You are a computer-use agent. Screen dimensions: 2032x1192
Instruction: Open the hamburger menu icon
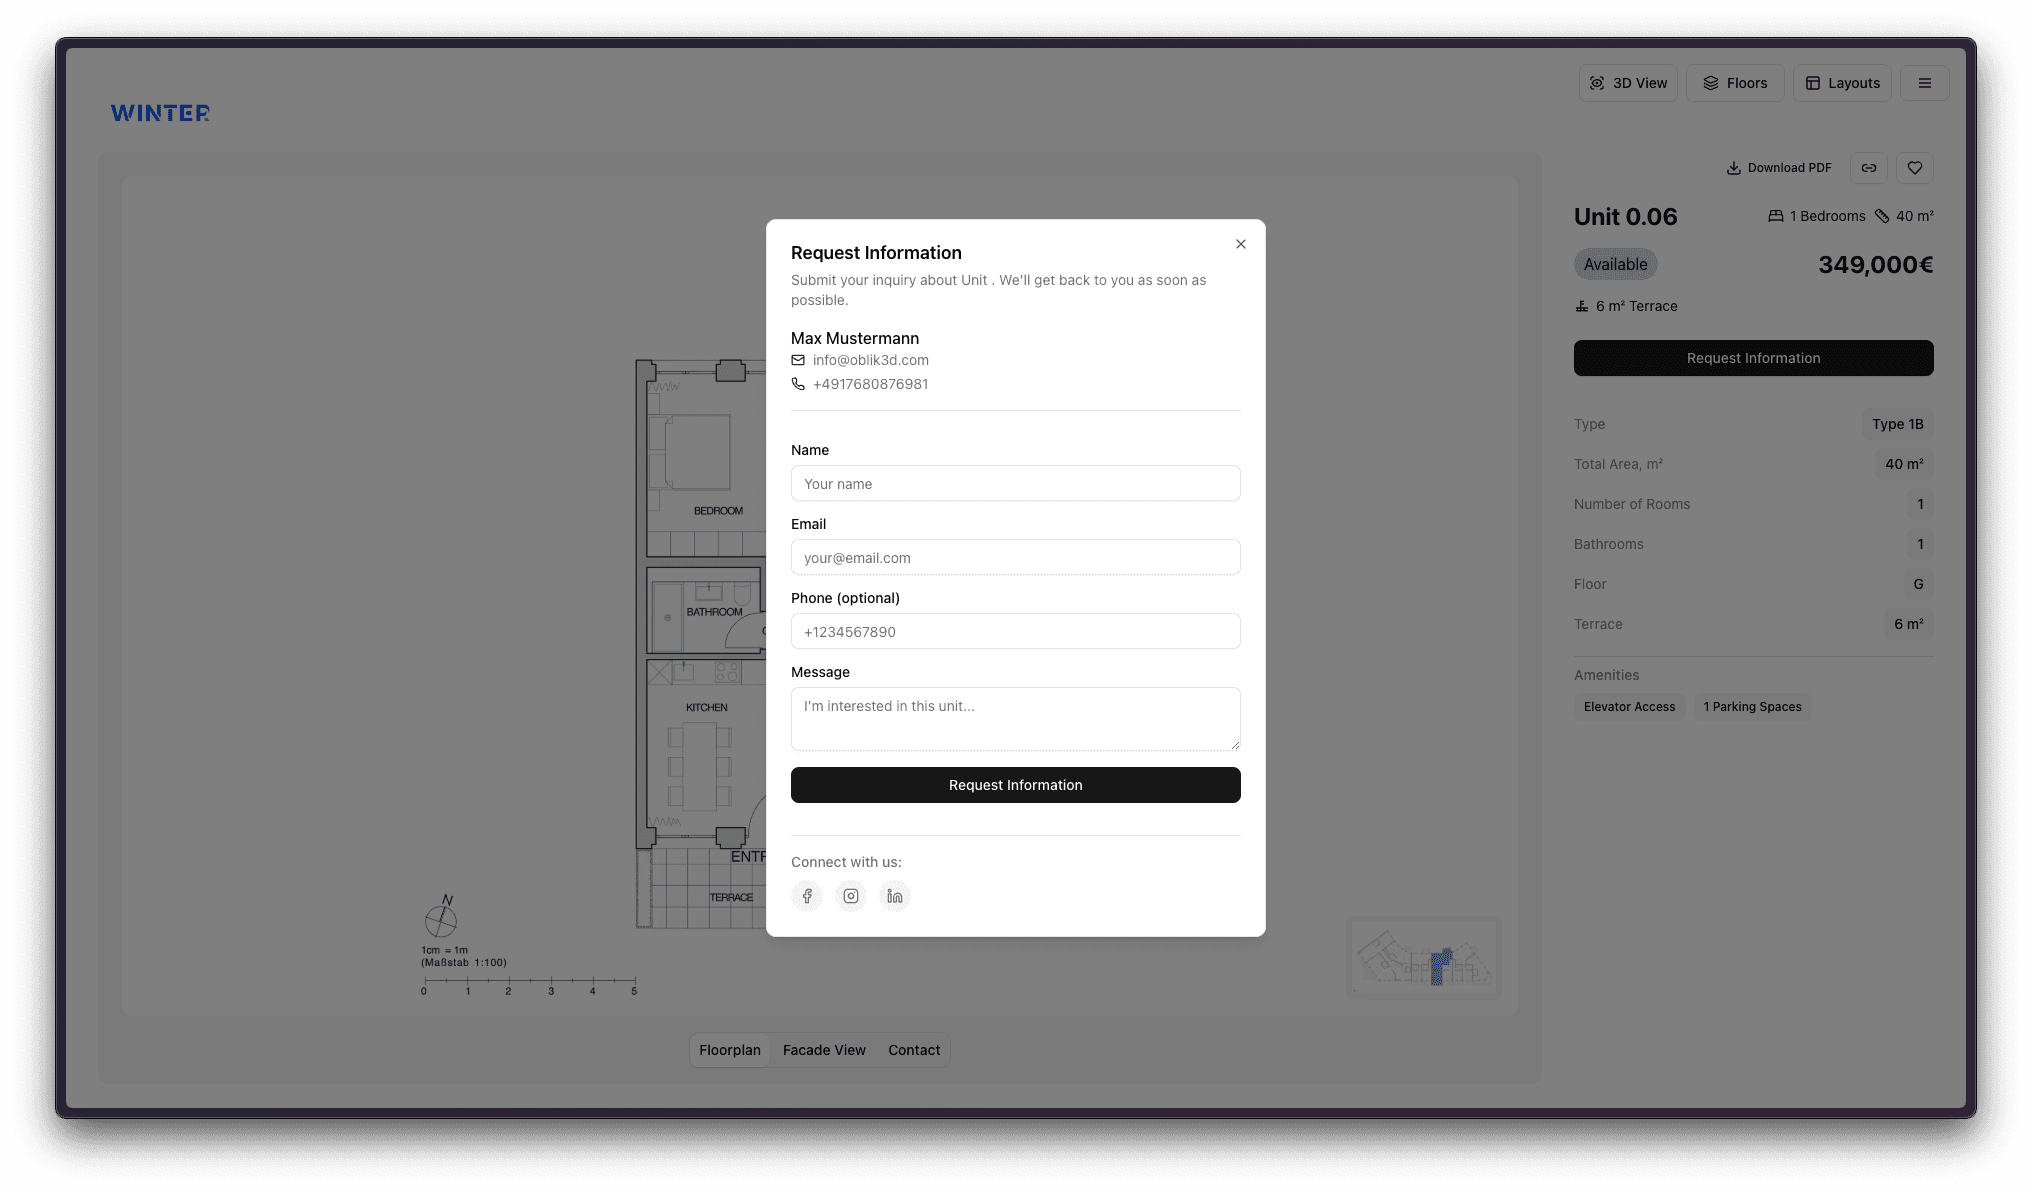click(x=1924, y=83)
